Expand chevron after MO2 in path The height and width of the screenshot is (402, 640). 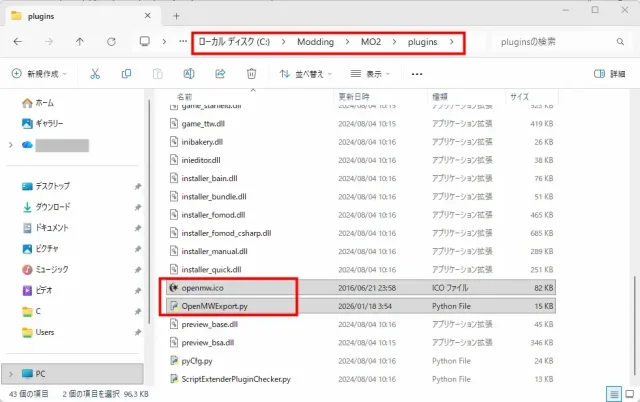pyautogui.click(x=394, y=42)
